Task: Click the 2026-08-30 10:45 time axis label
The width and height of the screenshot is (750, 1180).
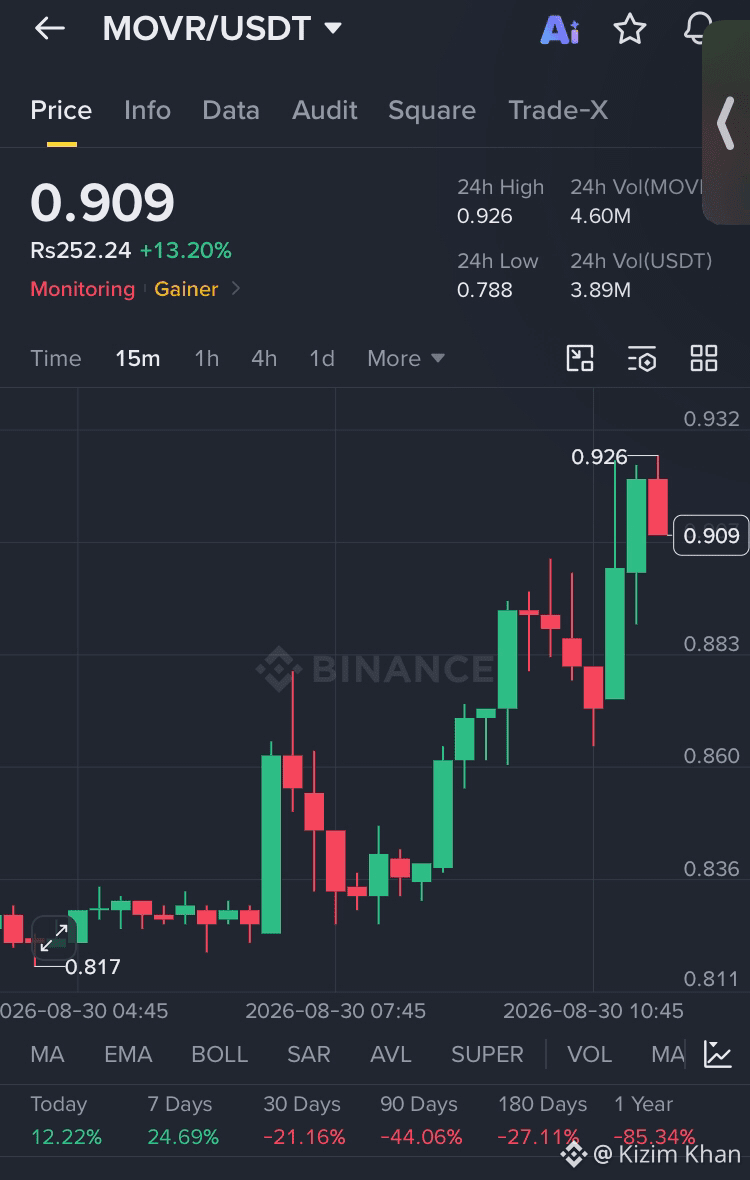Action: coord(594,1011)
